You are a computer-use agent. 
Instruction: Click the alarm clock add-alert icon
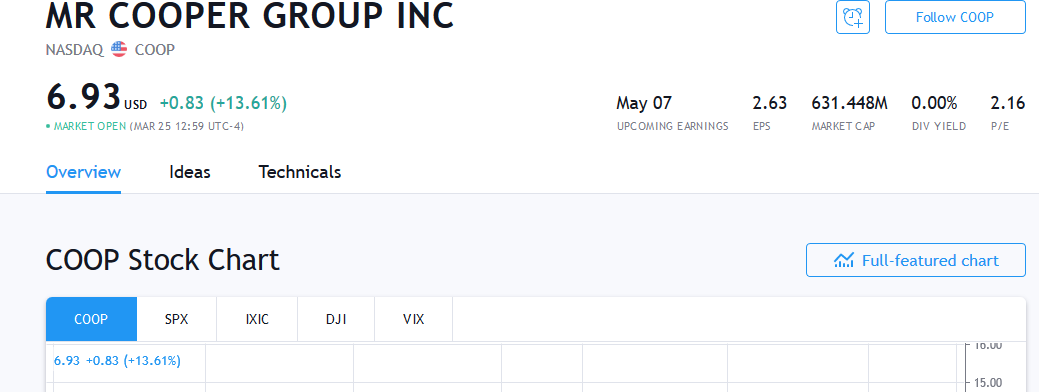(852, 17)
